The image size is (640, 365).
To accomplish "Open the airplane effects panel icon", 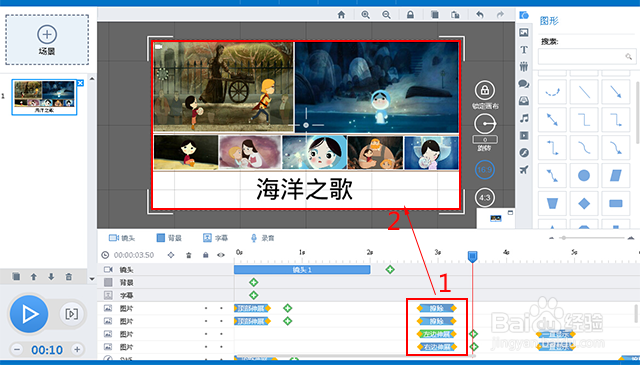I will [524, 169].
